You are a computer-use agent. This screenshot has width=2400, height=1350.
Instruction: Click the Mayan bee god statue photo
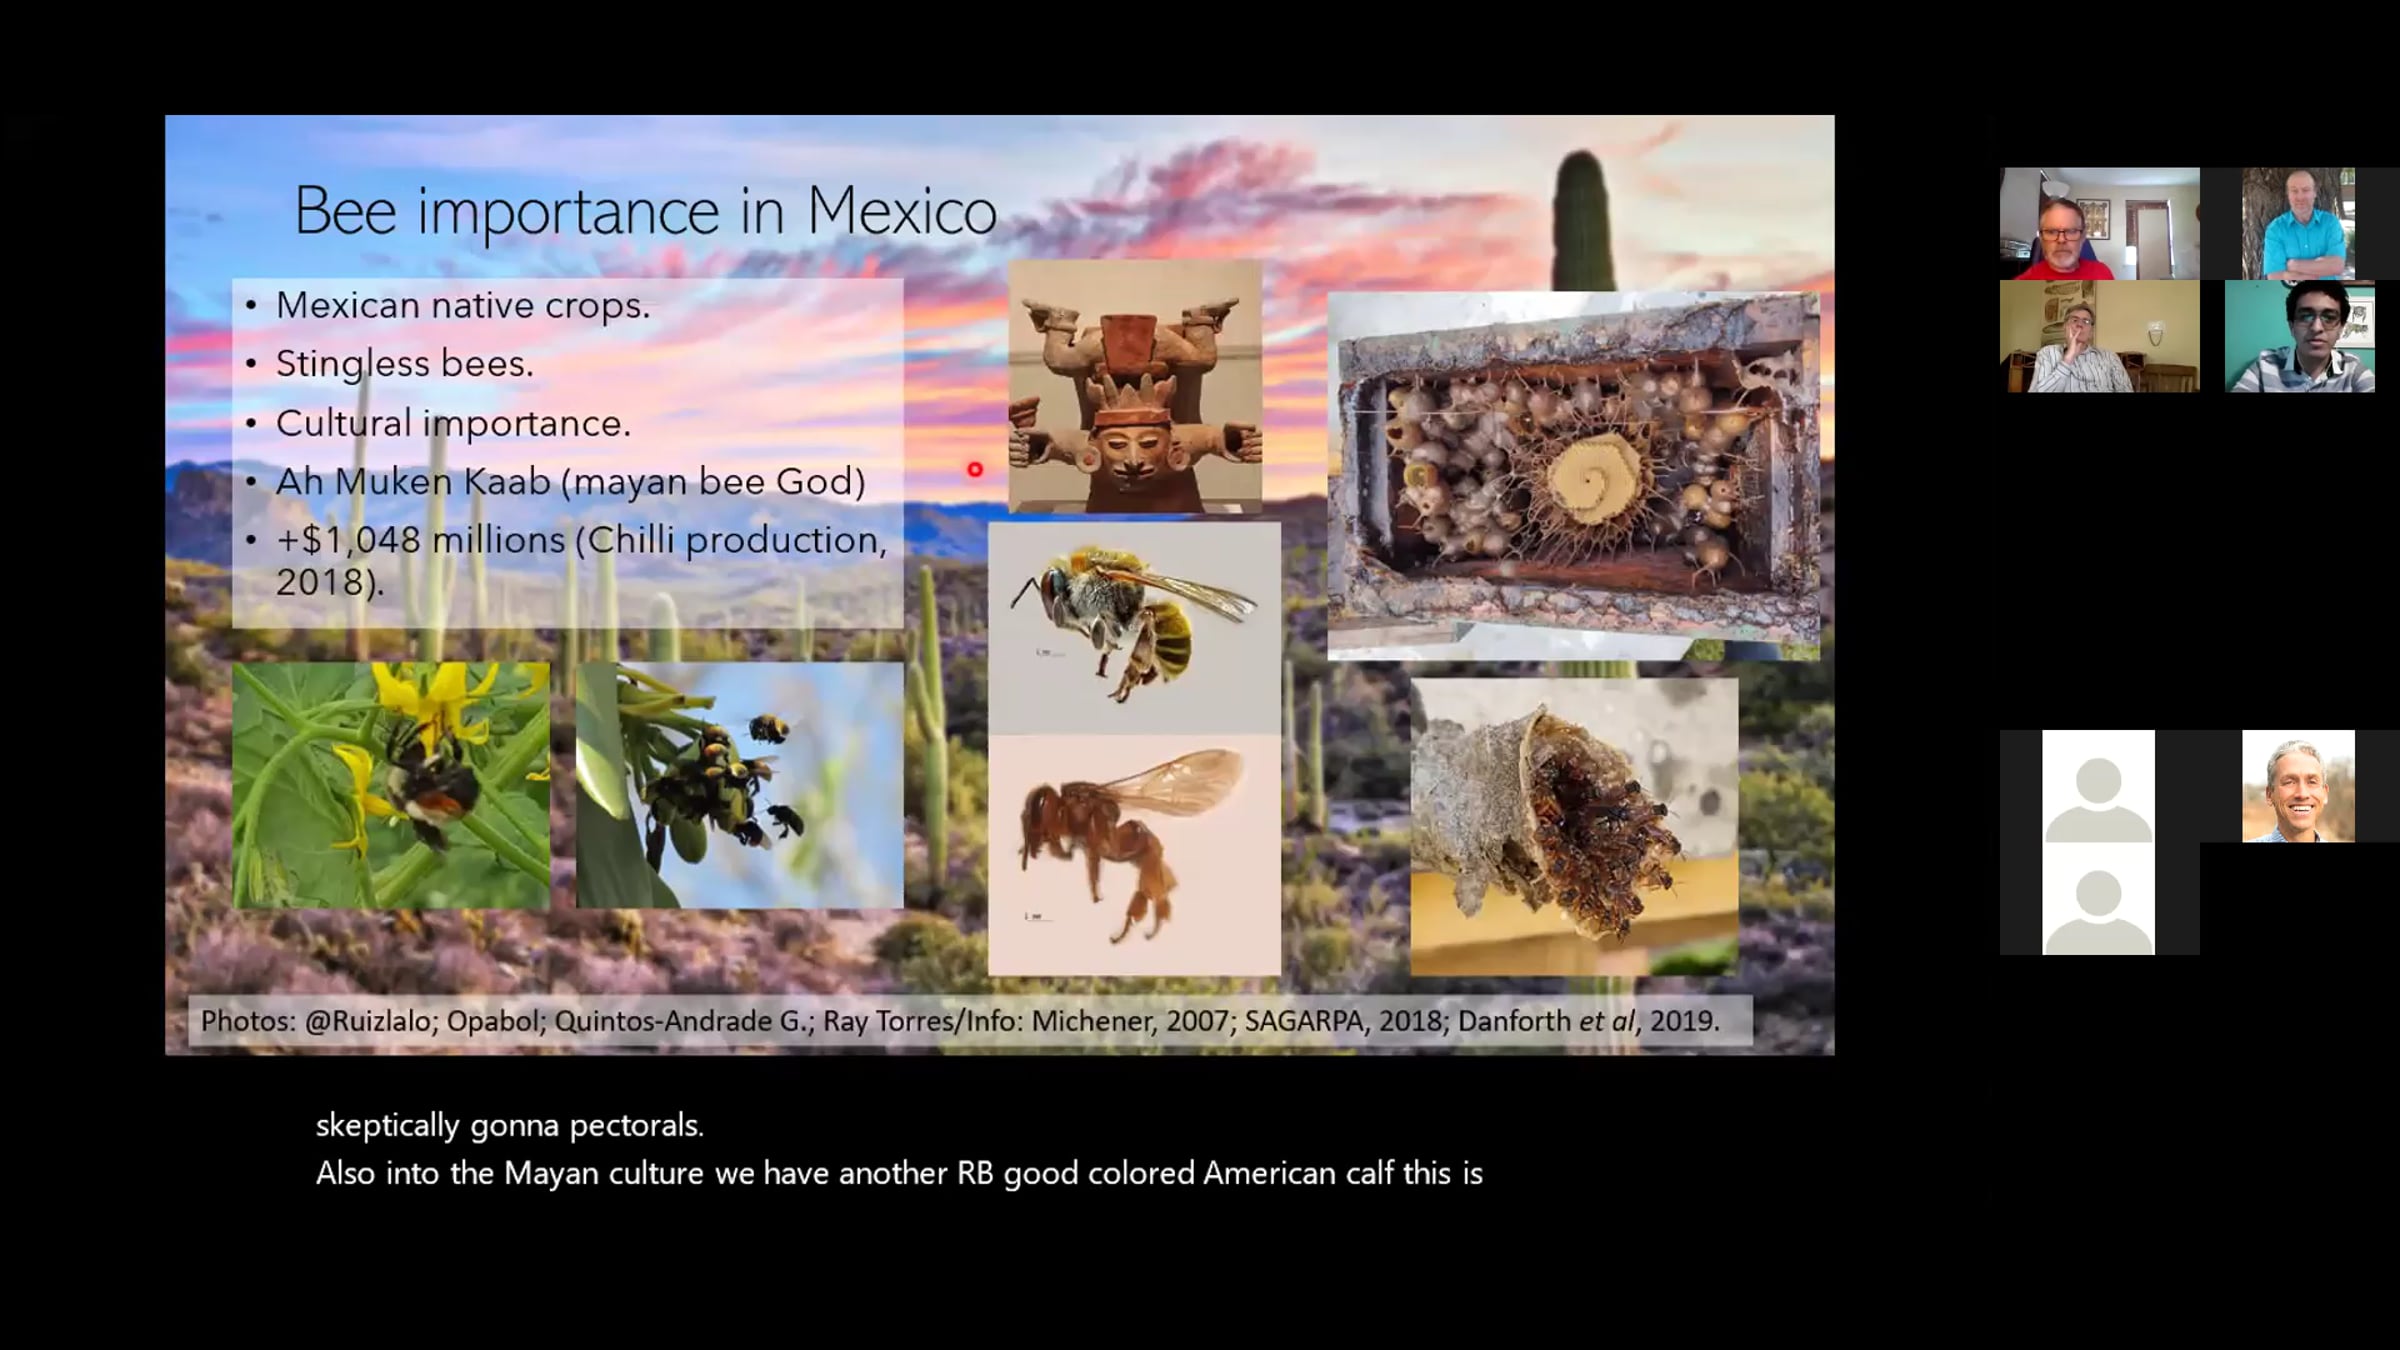tap(1134, 386)
